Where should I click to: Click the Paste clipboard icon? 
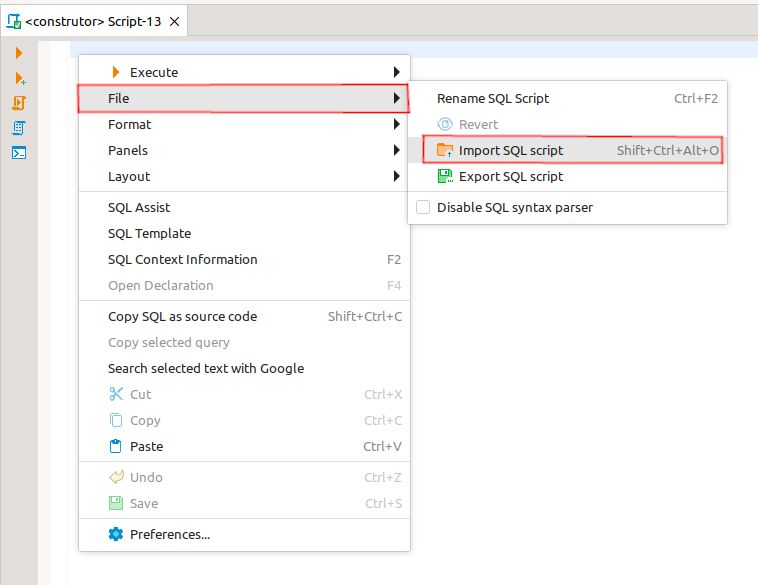116,446
